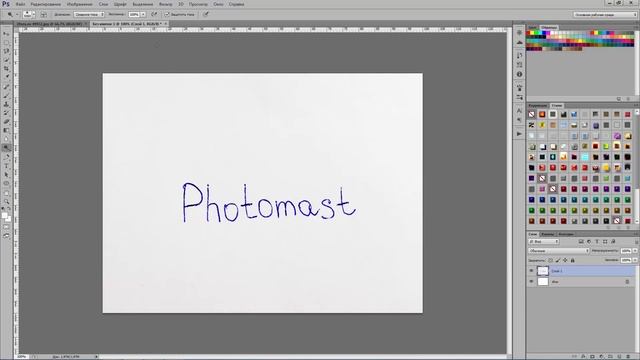Open the layer opacity slider arrow
This screenshot has width=640, height=360.
635,251
